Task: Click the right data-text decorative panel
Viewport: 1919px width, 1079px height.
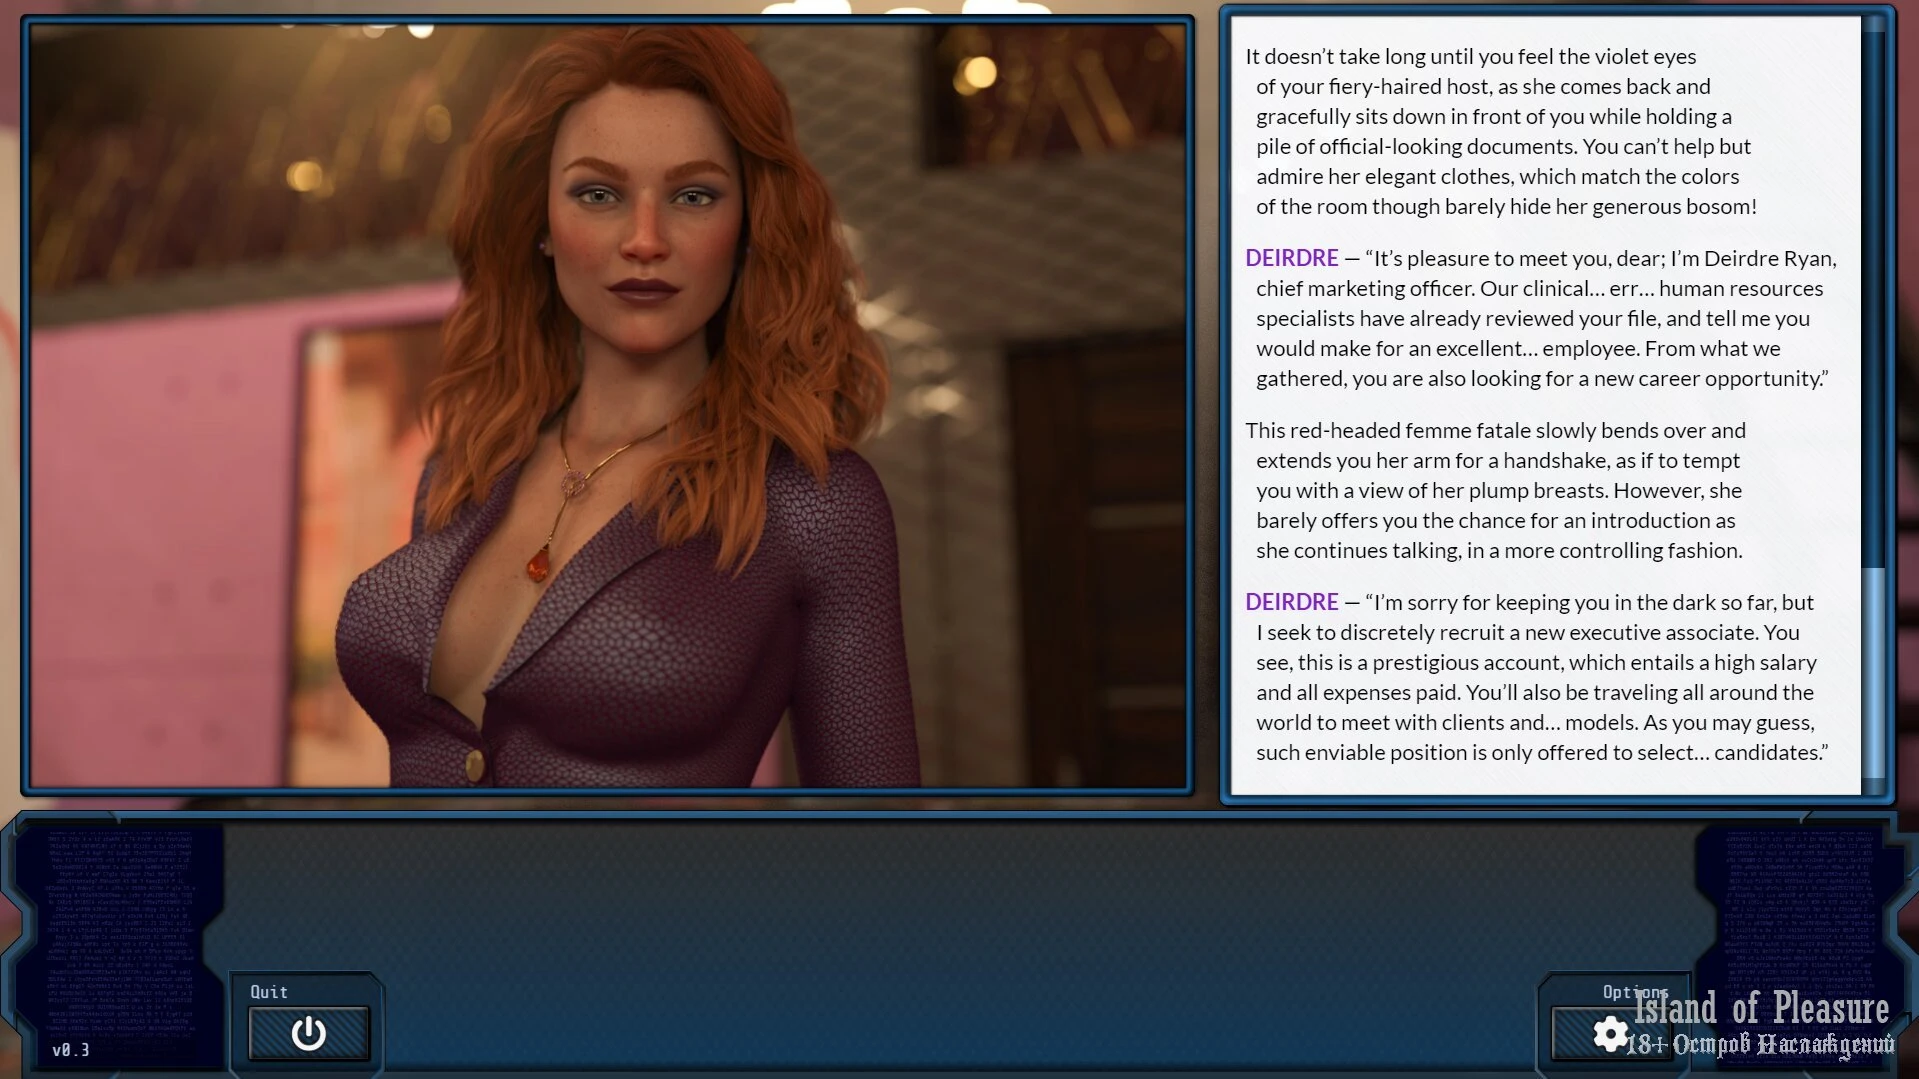Action: click(1800, 900)
